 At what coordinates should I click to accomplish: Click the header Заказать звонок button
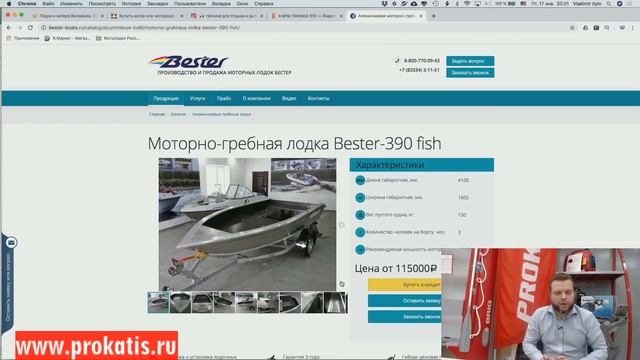(470, 73)
